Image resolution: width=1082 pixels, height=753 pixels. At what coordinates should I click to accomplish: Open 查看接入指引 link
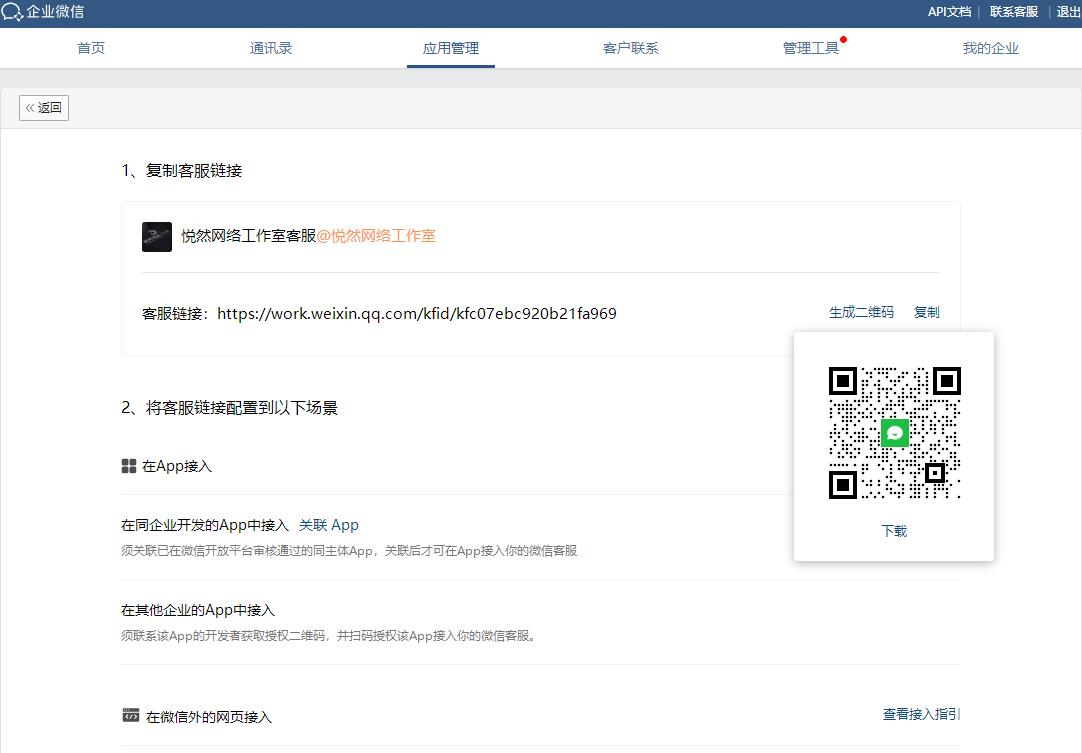(921, 714)
